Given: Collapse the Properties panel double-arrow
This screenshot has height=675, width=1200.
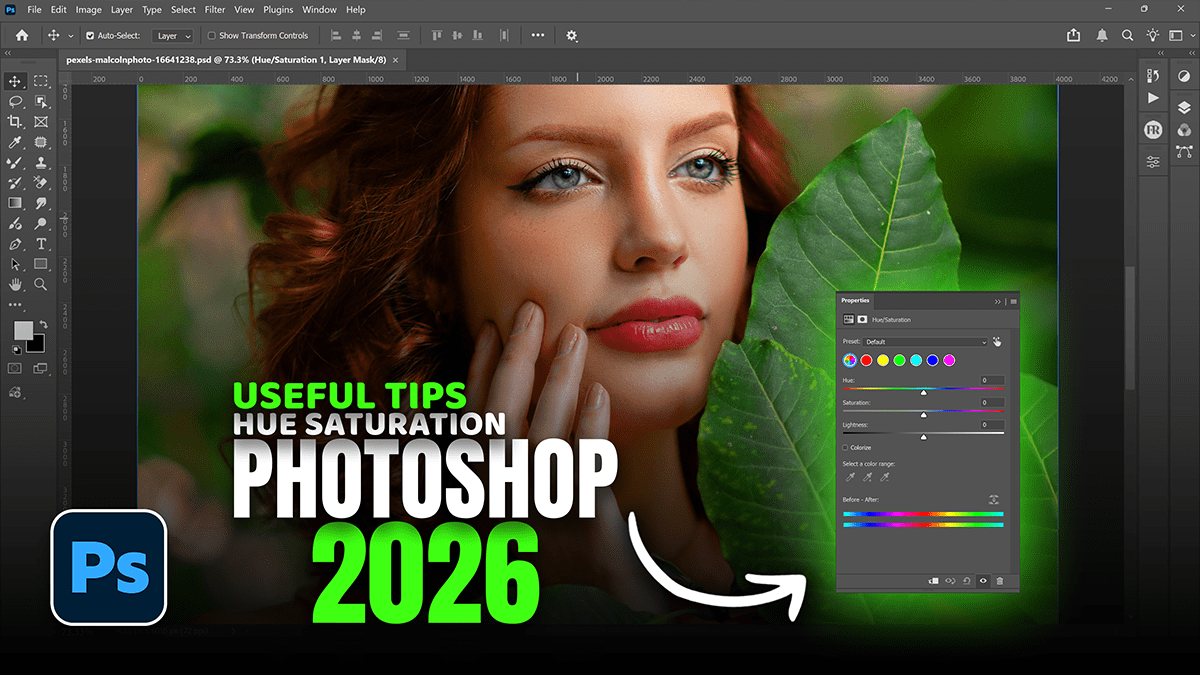Looking at the screenshot, I should click(x=997, y=300).
